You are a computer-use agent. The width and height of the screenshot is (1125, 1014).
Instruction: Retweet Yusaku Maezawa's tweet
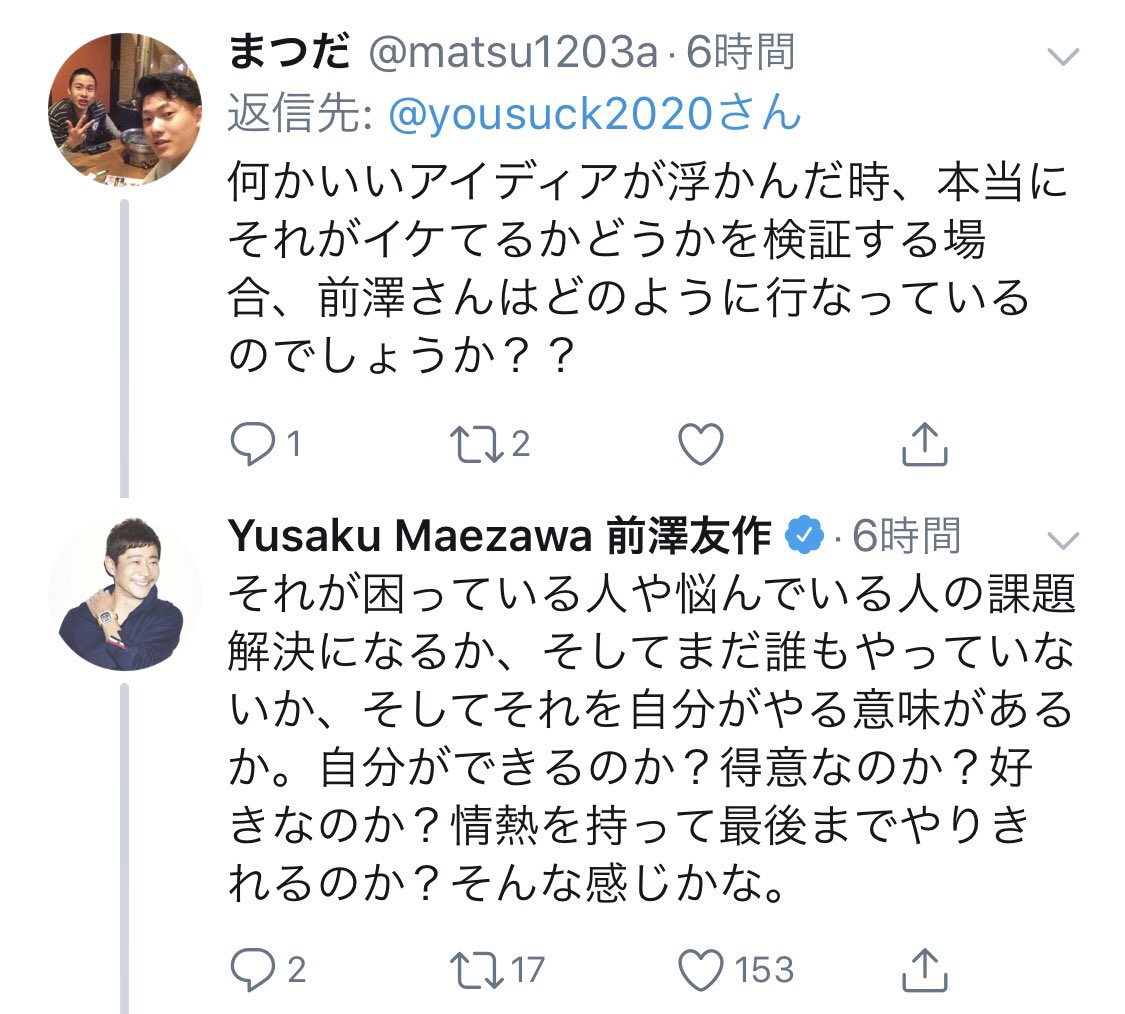(x=476, y=968)
